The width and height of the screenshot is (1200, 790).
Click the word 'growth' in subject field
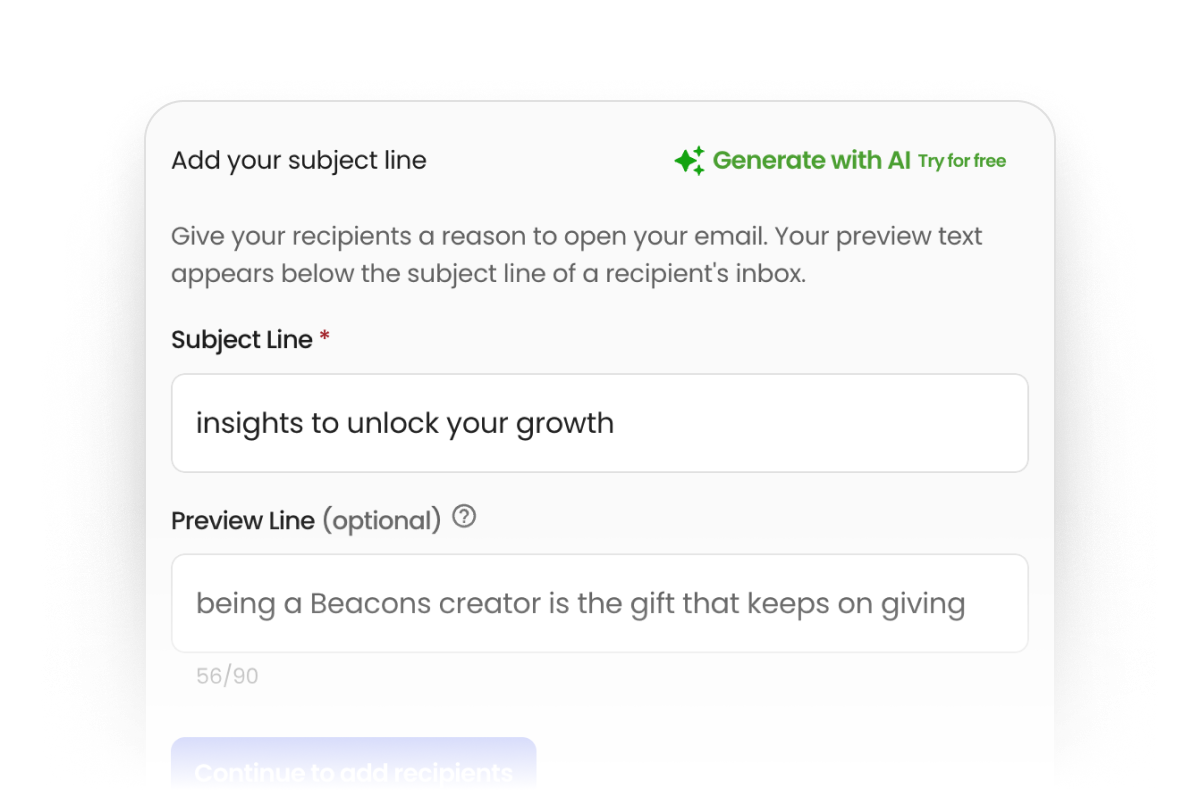click(565, 424)
